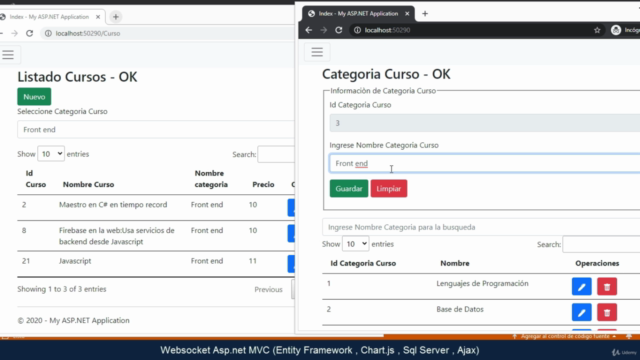Go forward in left browser window

(x=14, y=33)
